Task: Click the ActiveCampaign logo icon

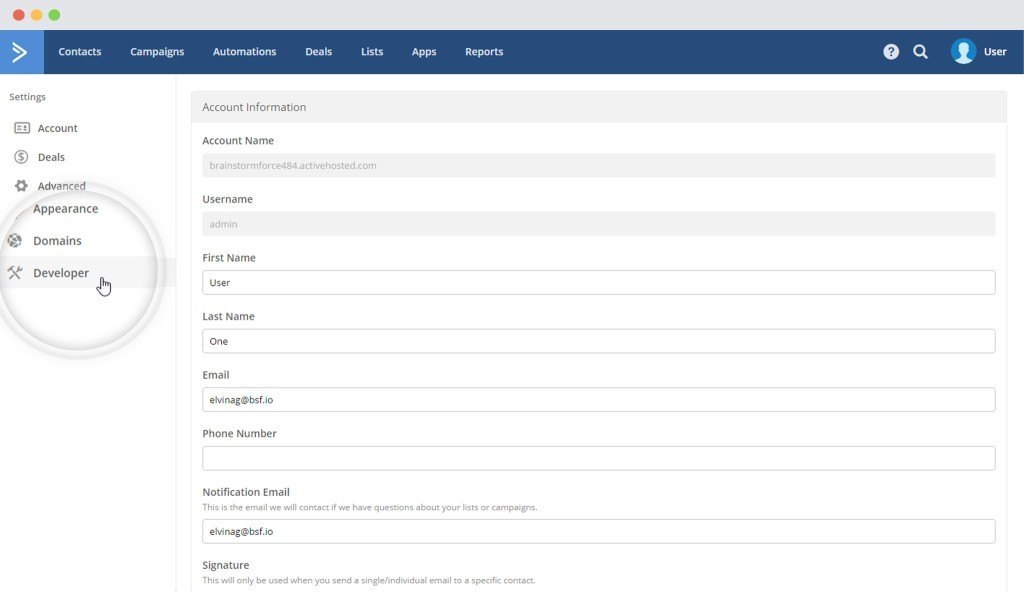Action: coord(20,51)
